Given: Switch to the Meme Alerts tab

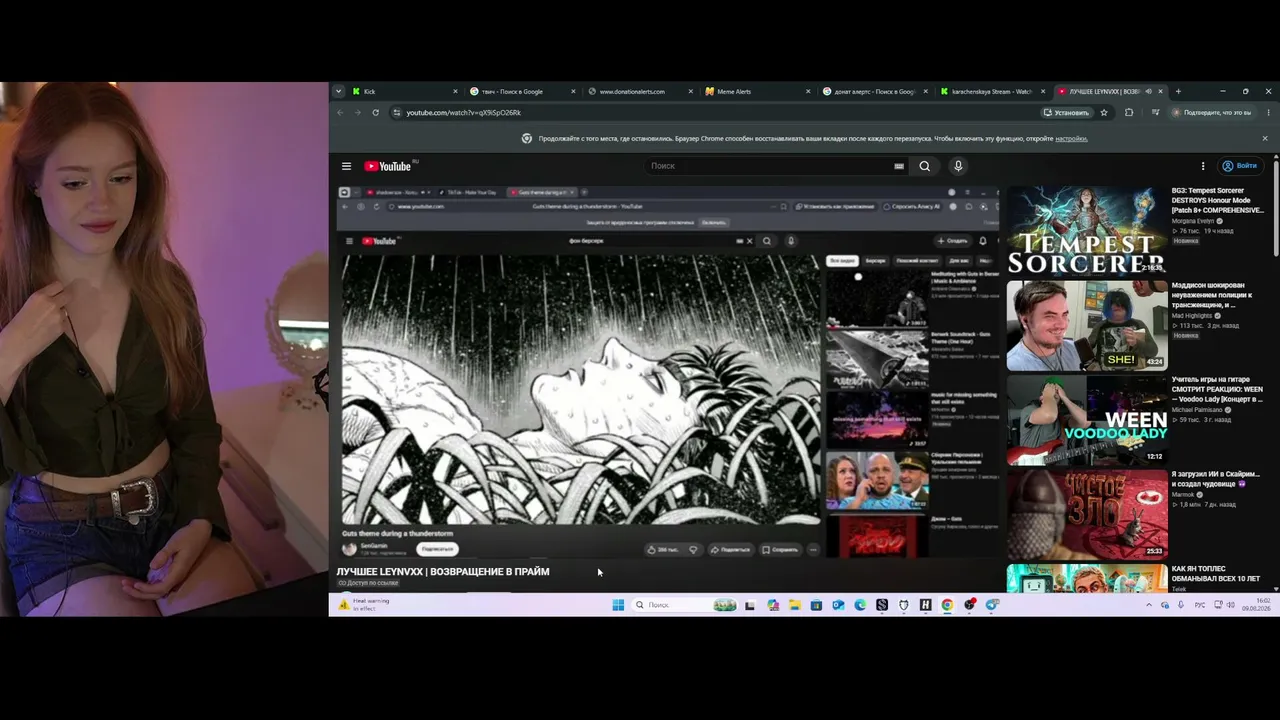Looking at the screenshot, I should 758,91.
